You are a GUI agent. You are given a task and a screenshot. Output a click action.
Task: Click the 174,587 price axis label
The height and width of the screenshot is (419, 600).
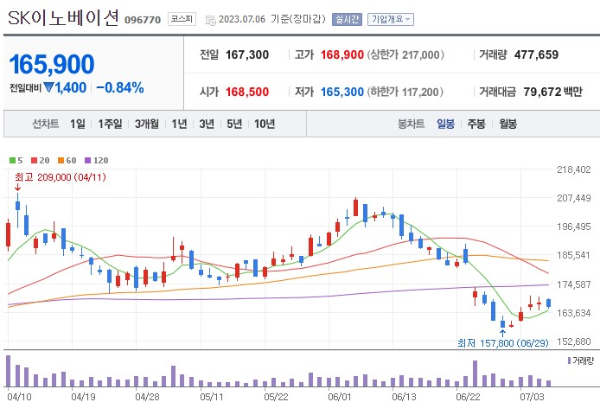click(x=574, y=284)
